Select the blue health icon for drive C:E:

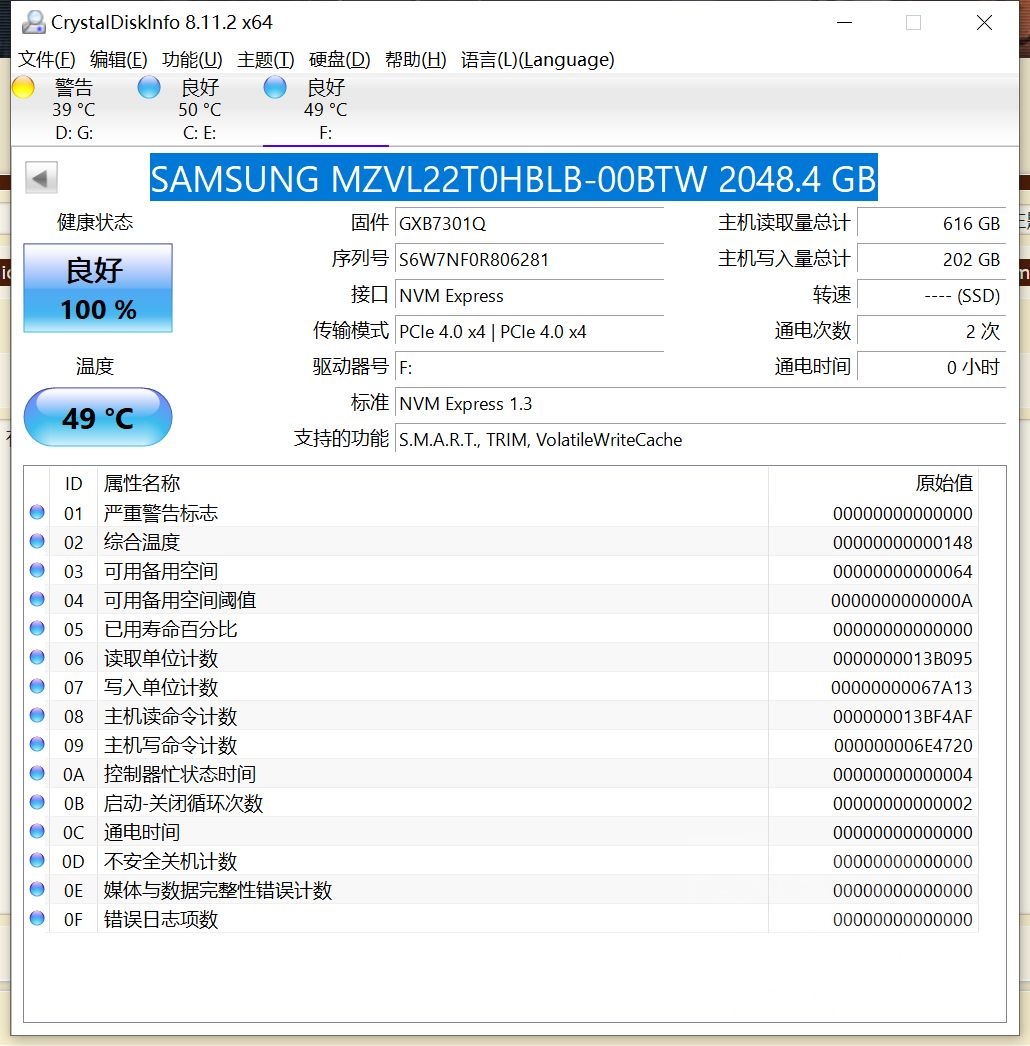(148, 87)
